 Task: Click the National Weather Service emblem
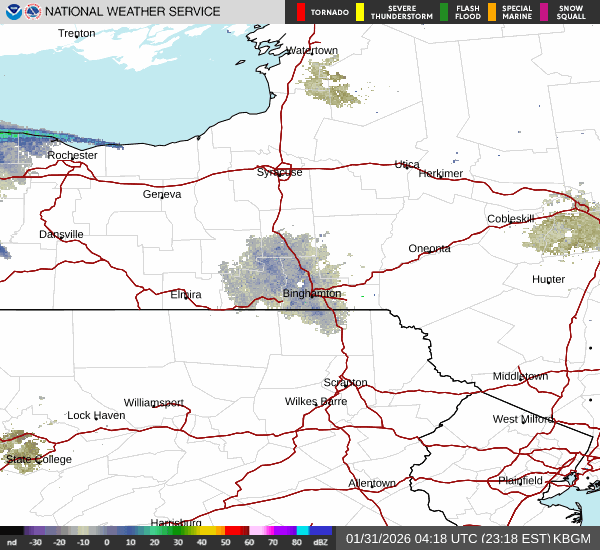32,12
